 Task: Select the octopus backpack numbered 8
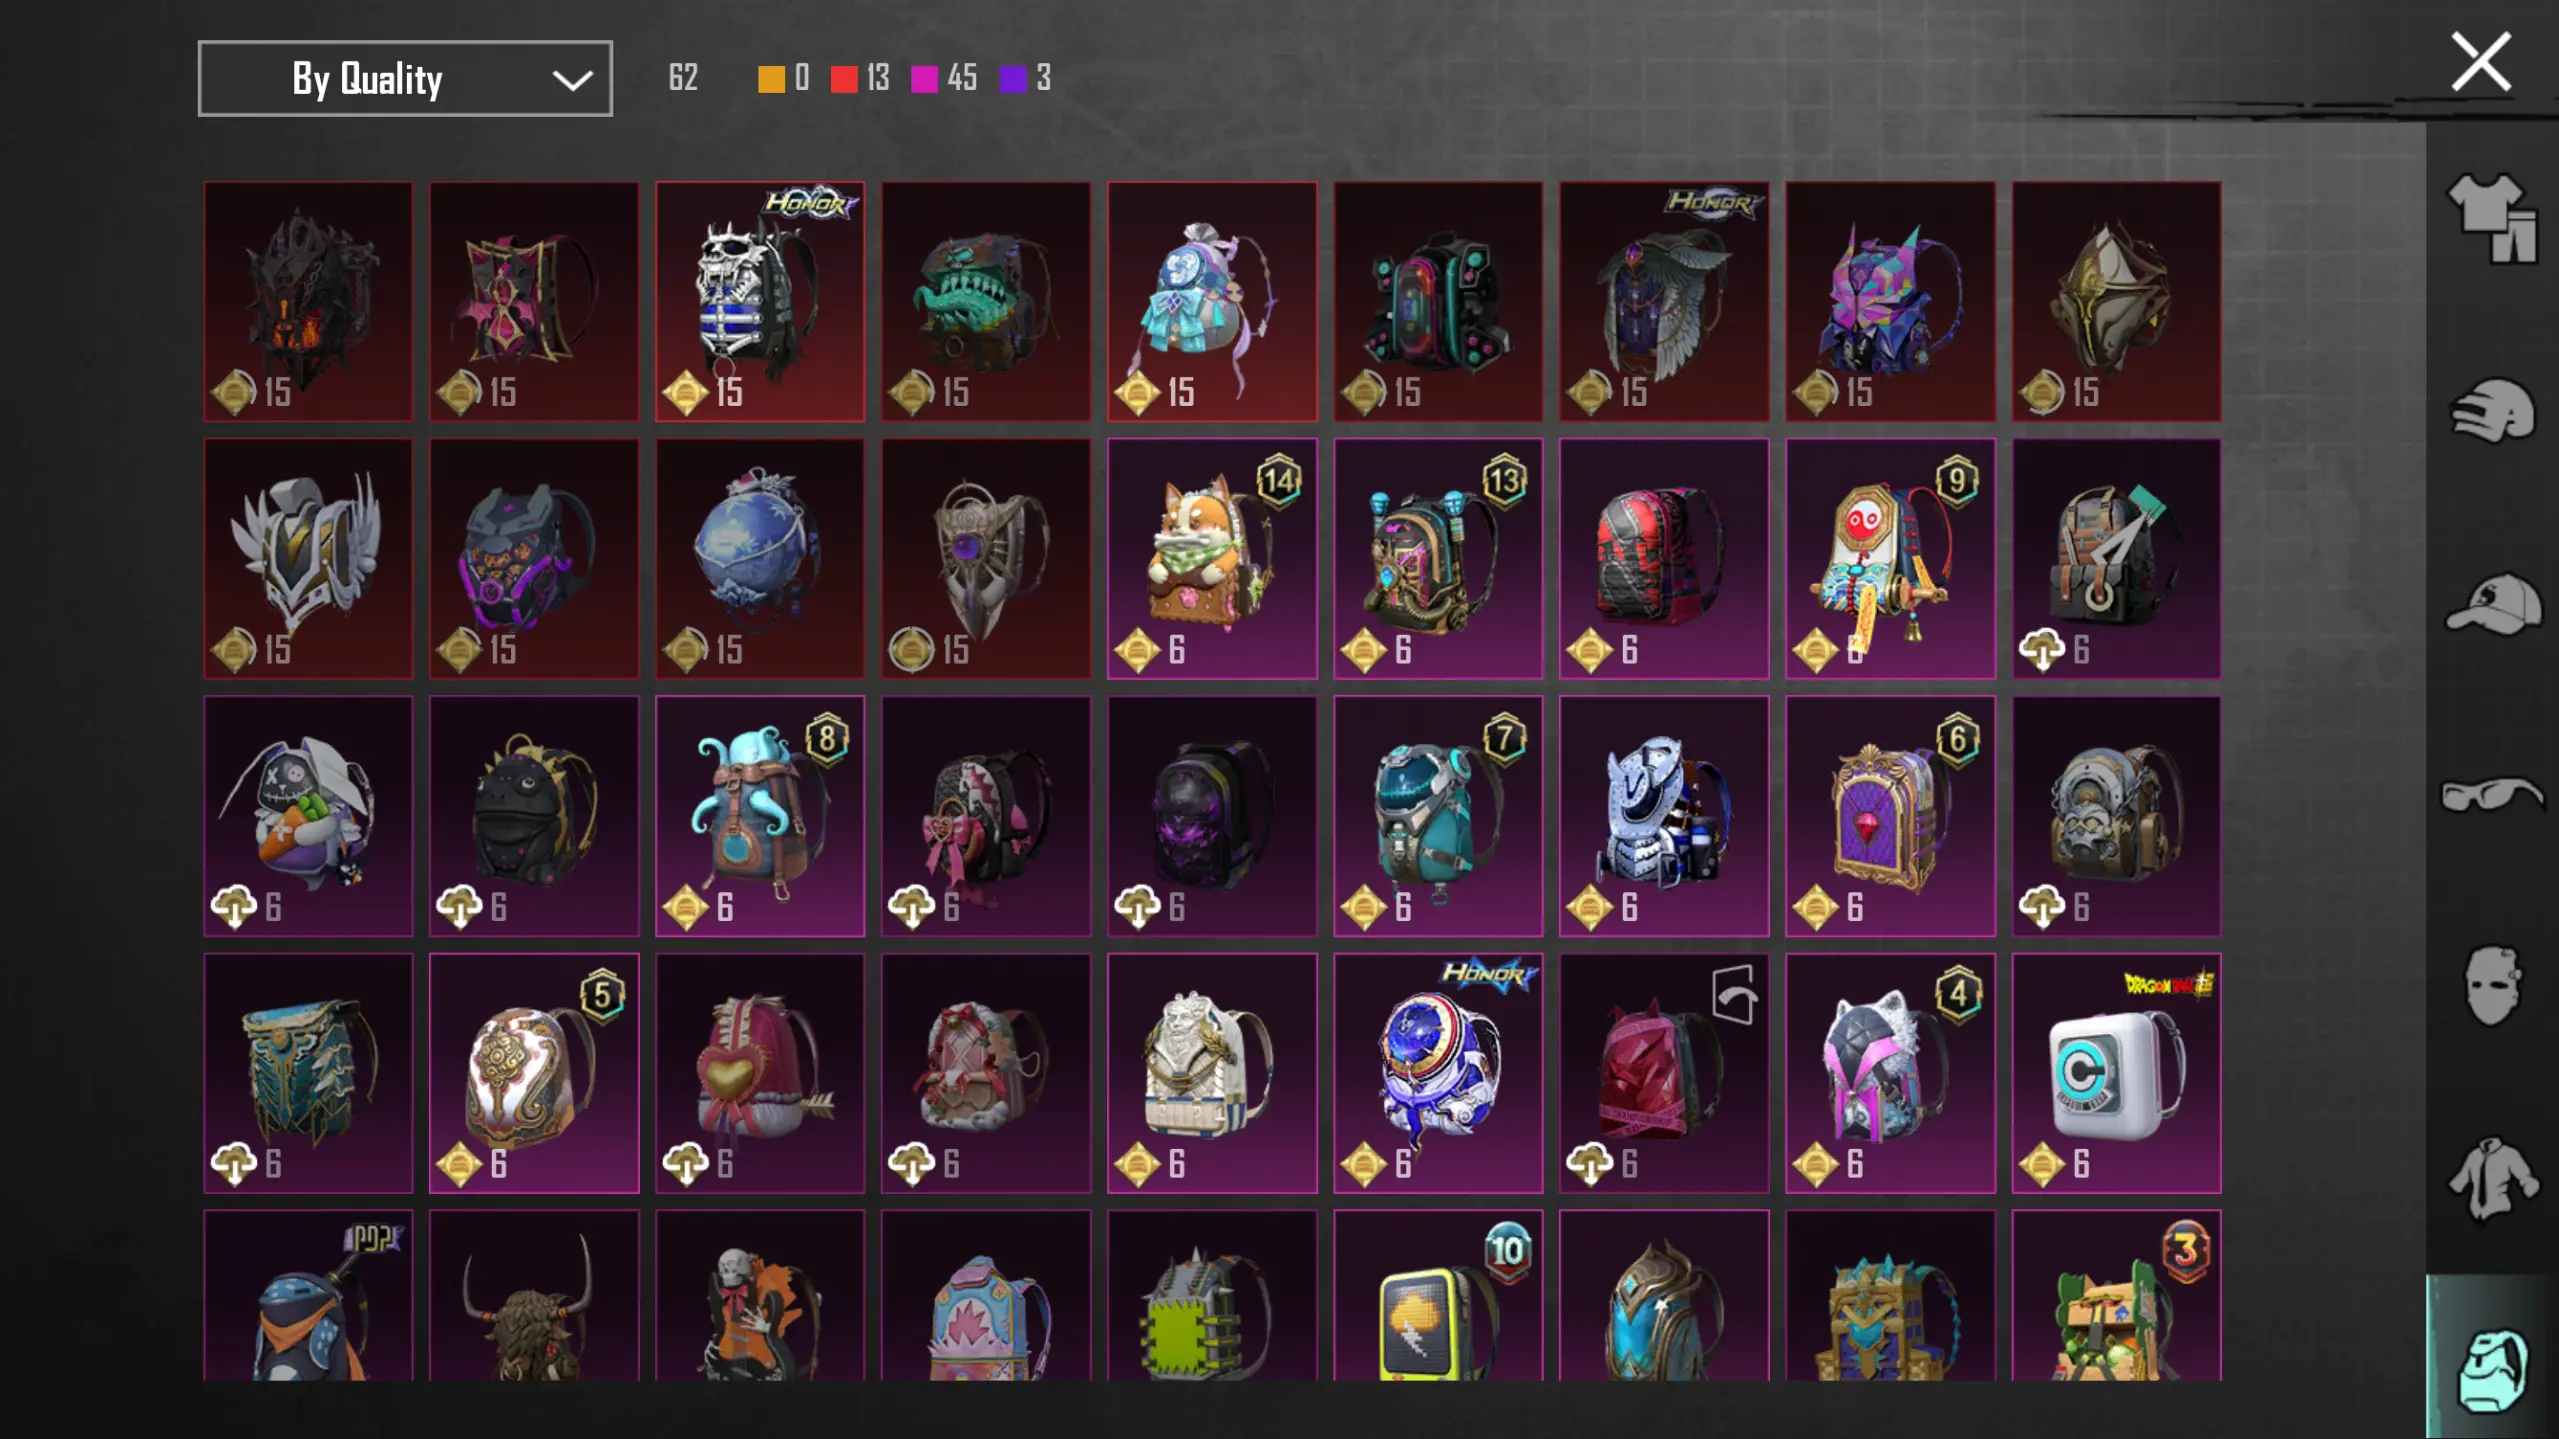(x=760, y=816)
